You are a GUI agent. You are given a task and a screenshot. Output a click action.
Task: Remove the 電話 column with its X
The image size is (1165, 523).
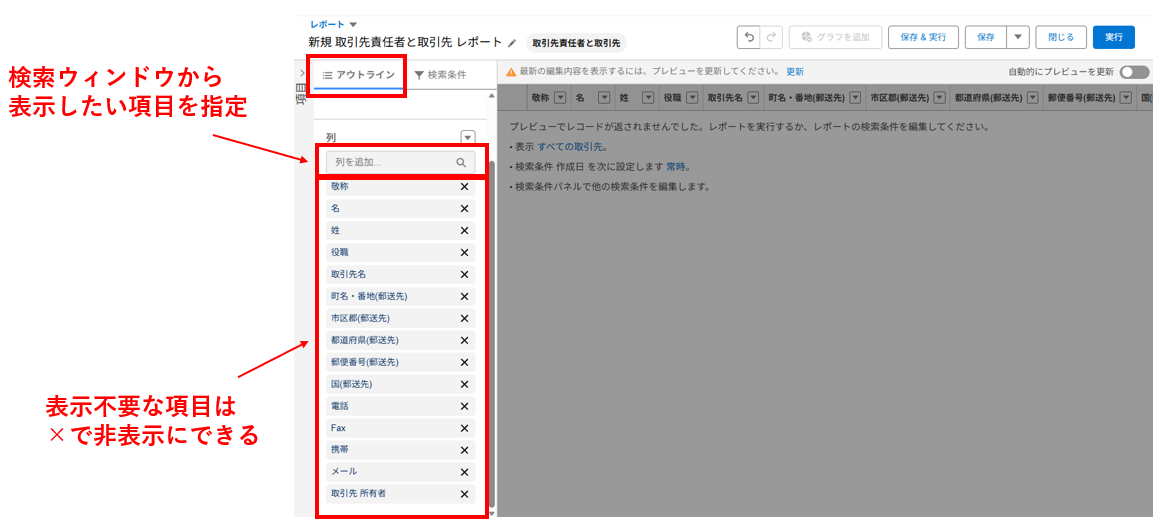[x=464, y=406]
